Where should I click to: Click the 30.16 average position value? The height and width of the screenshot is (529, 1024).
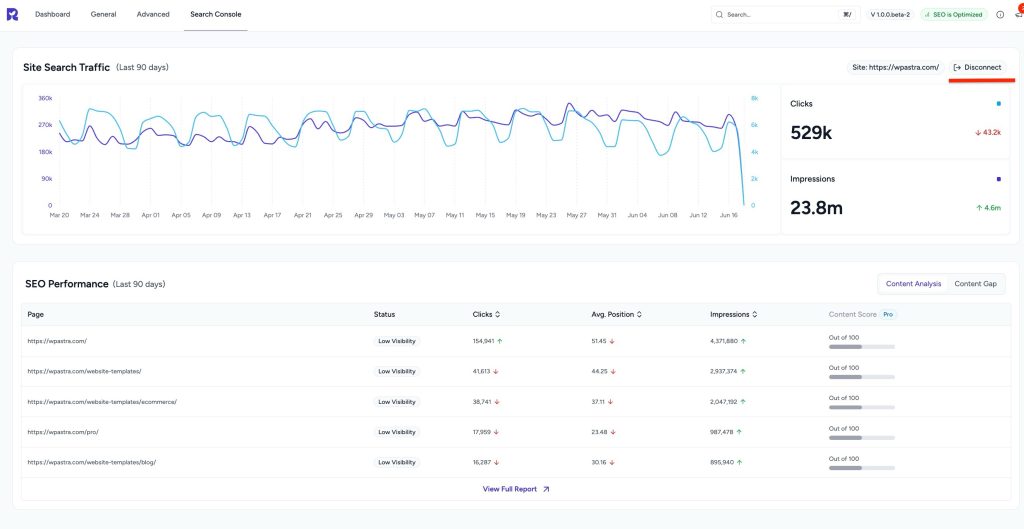pos(599,462)
